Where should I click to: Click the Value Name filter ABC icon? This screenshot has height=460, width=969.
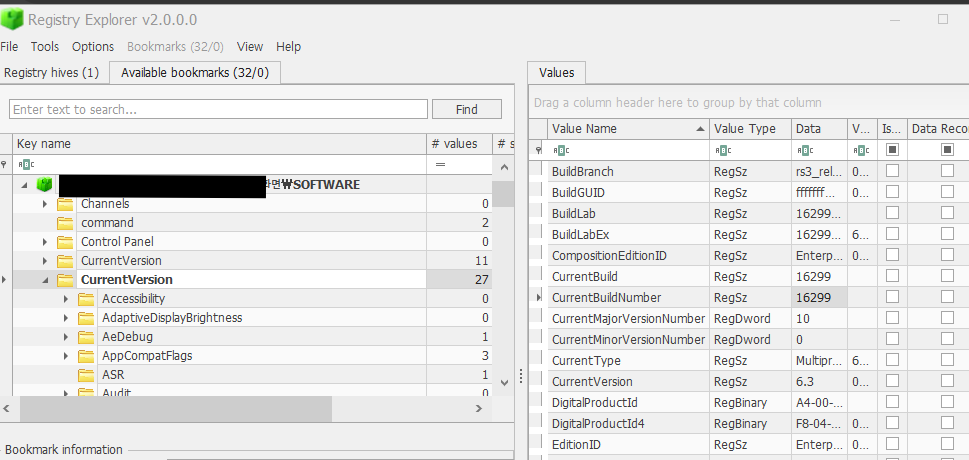tap(561, 150)
